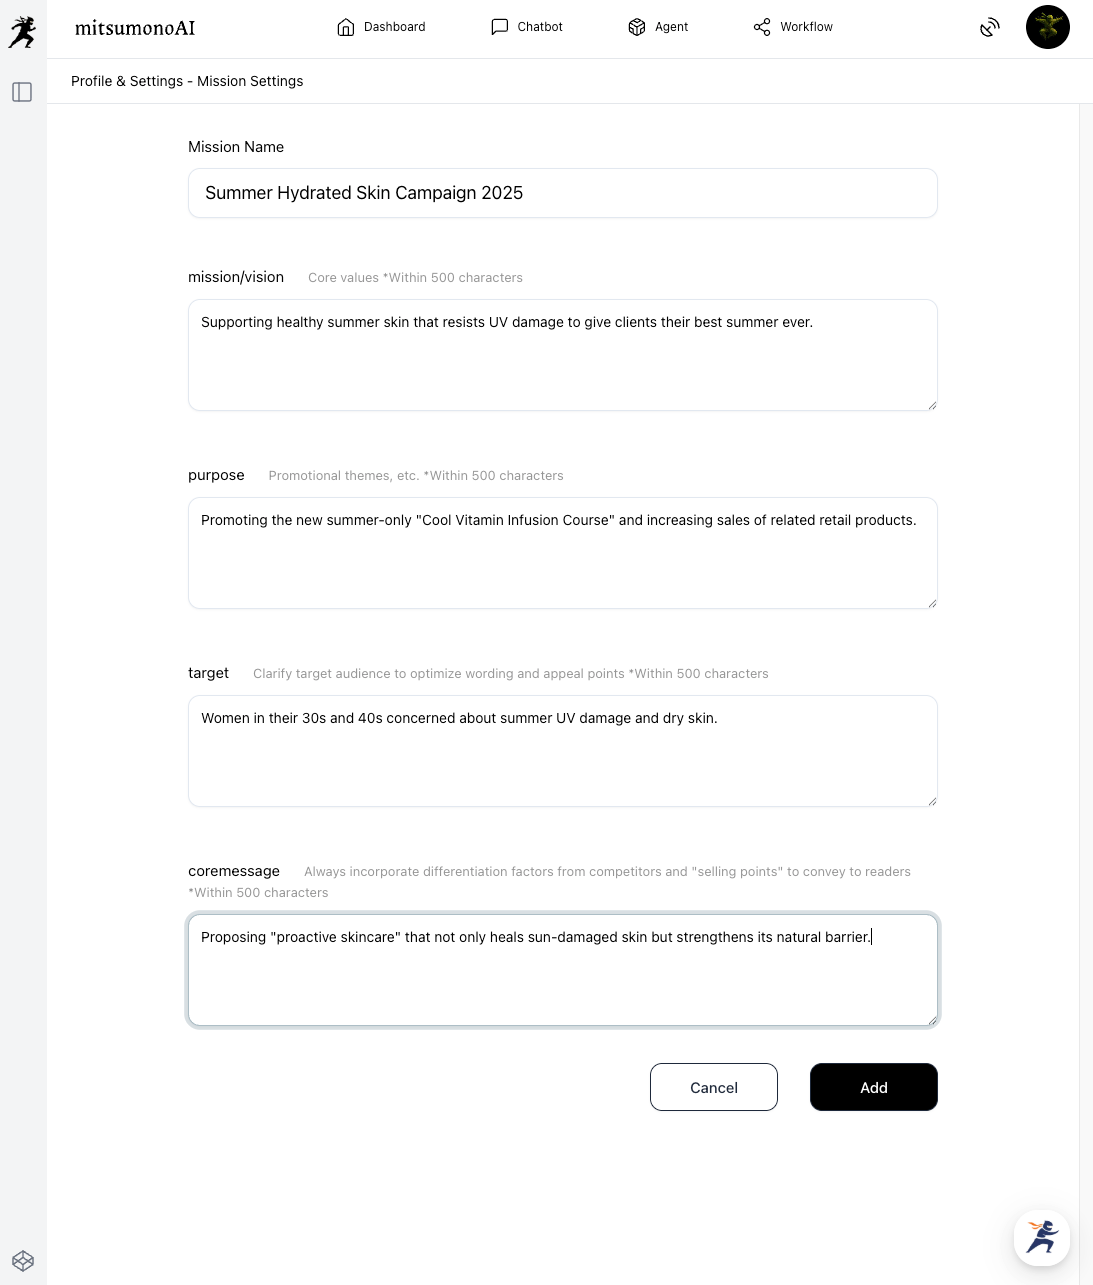Click the running ninja logo icon
Image resolution: width=1093 pixels, height=1285 pixels.
(22, 32)
